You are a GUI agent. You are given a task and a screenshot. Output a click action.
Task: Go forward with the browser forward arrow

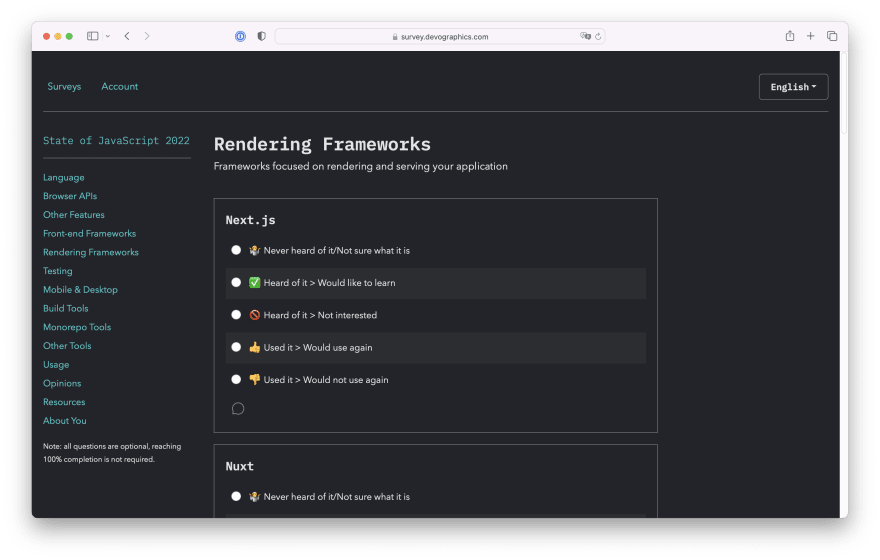point(147,36)
